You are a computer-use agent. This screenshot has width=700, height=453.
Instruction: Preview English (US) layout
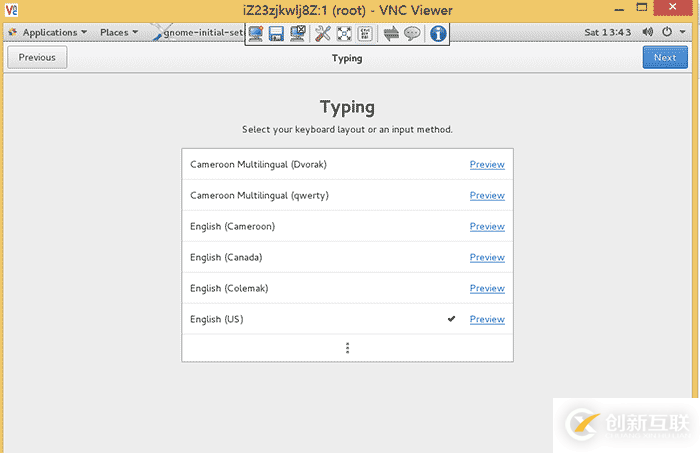tap(487, 320)
